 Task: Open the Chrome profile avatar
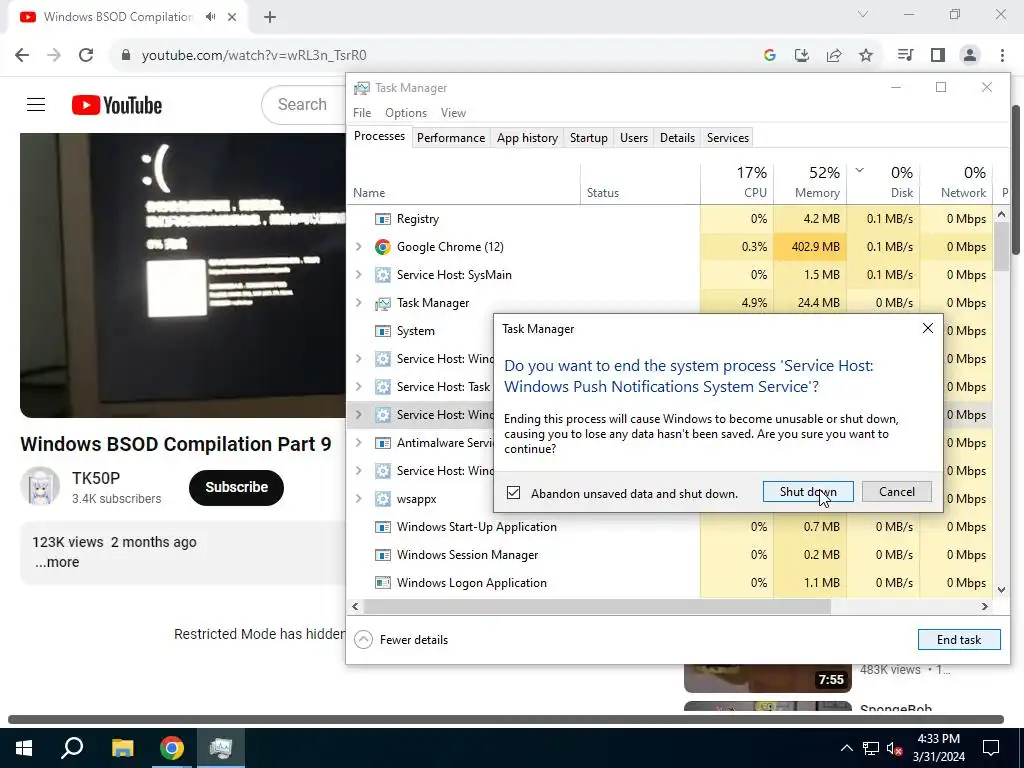click(x=970, y=56)
